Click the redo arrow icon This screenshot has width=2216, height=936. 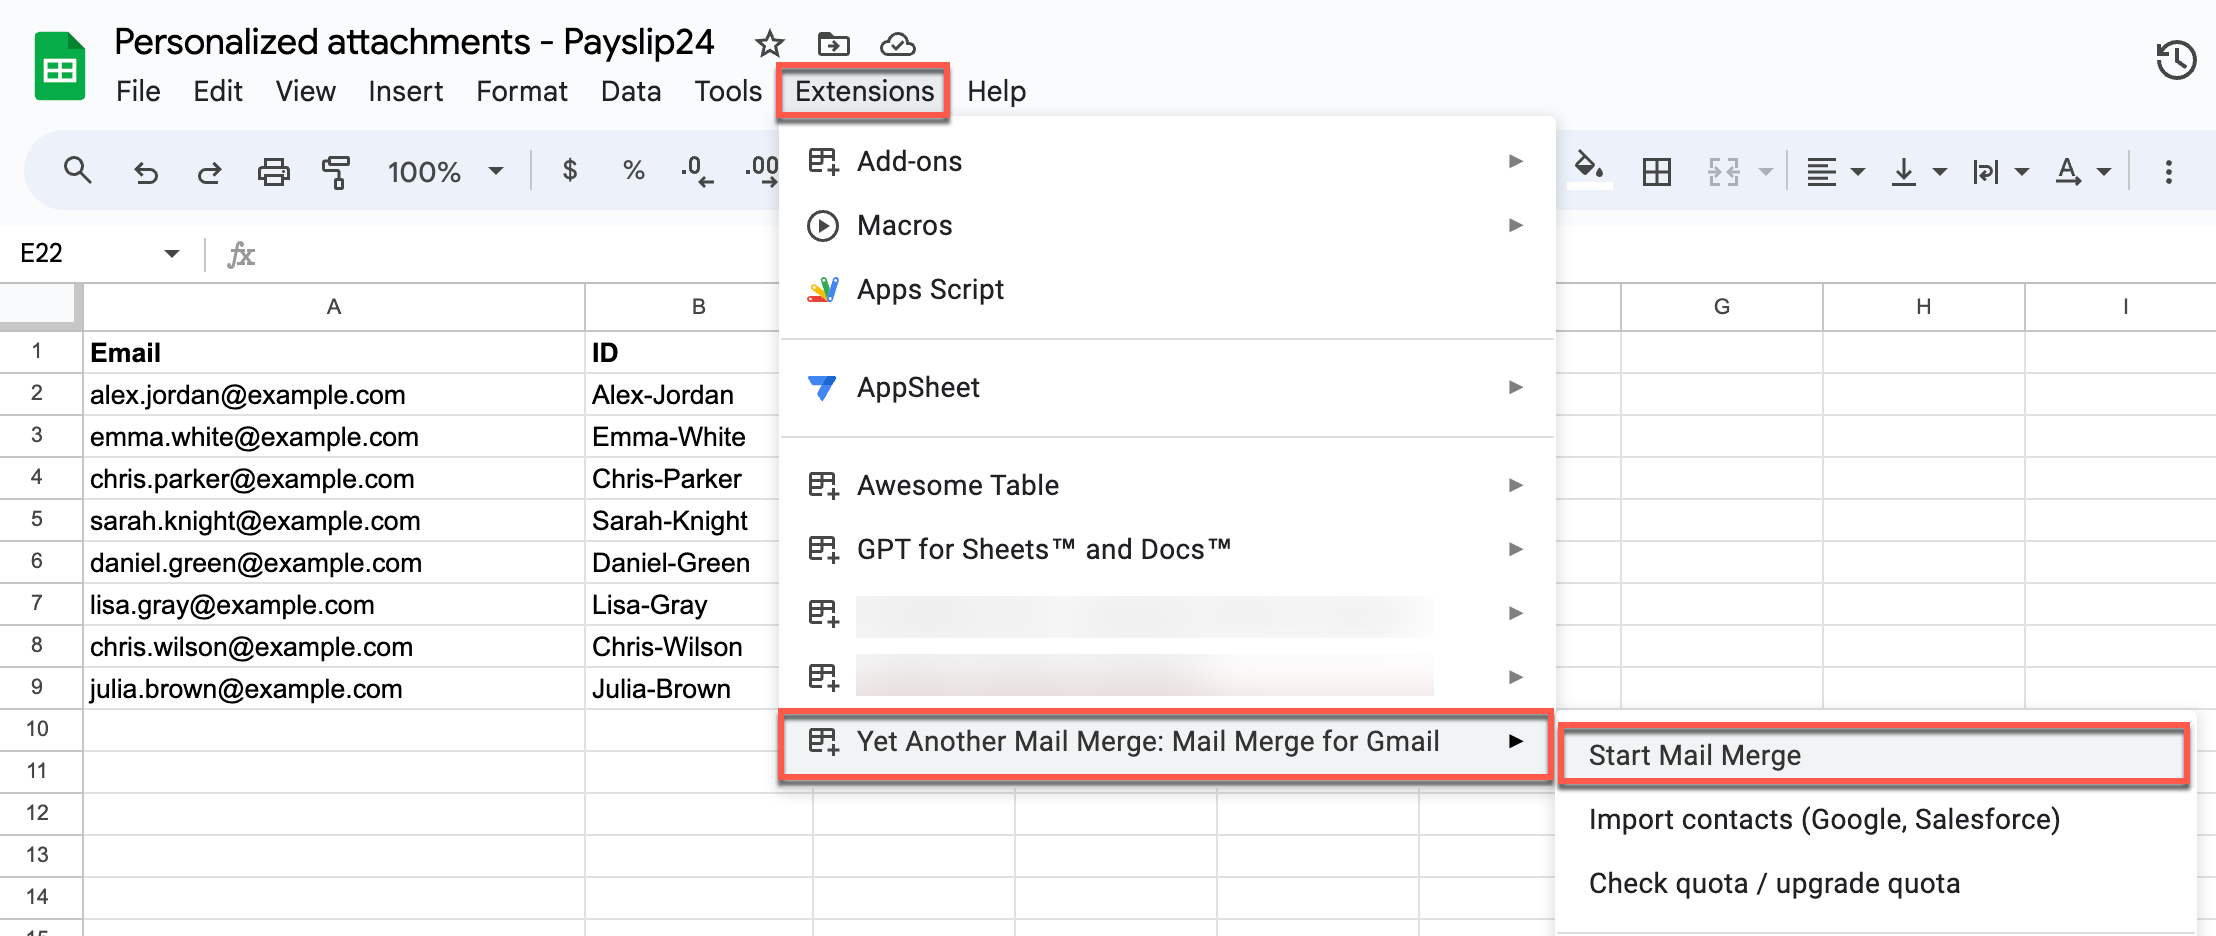click(x=209, y=173)
